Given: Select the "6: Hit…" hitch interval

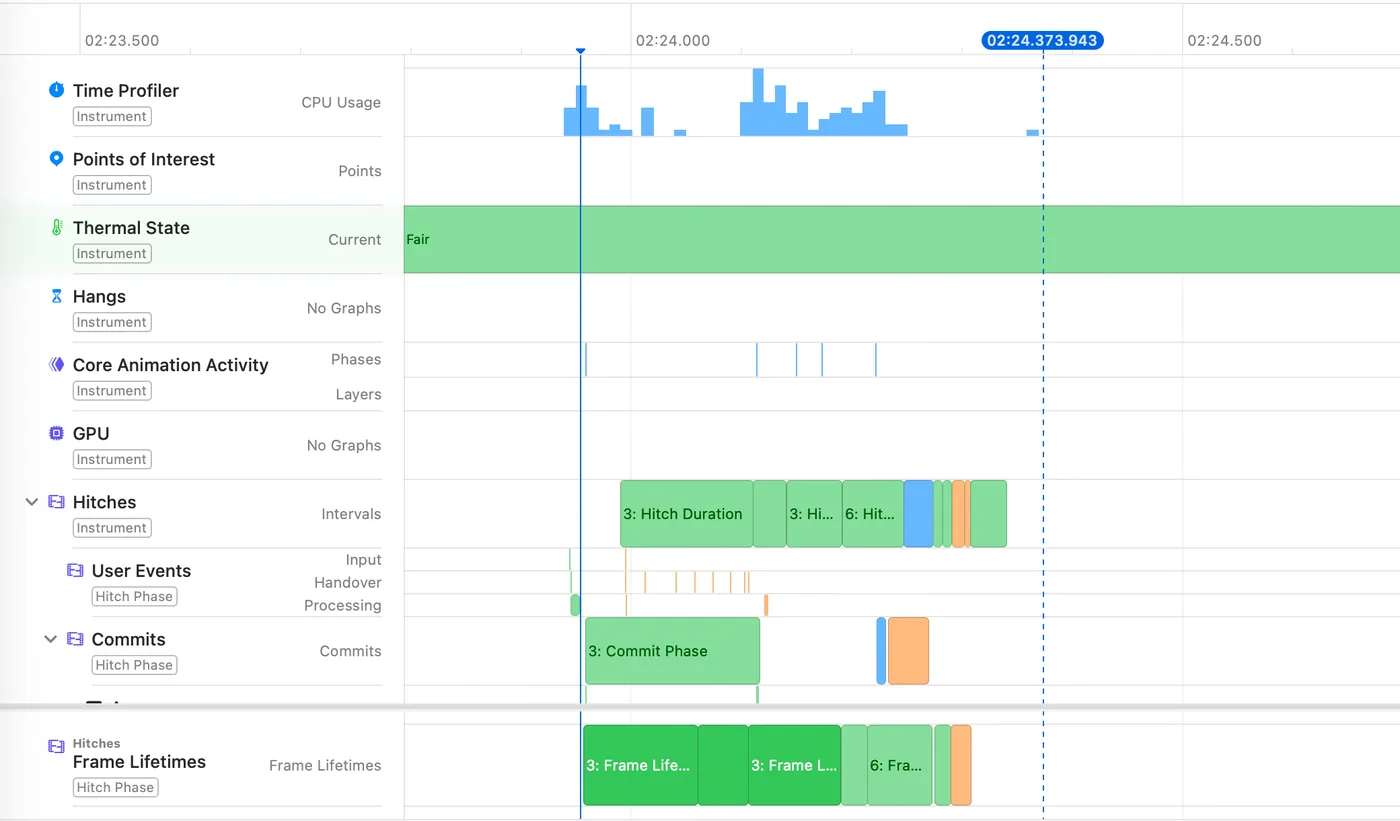Looking at the screenshot, I should point(873,514).
